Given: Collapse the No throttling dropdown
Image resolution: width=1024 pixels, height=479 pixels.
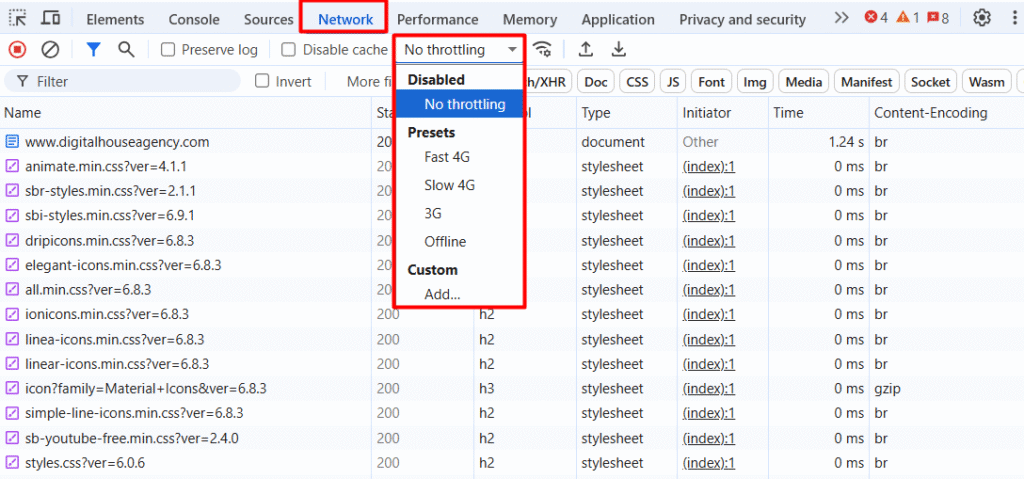Looking at the screenshot, I should click(x=460, y=49).
